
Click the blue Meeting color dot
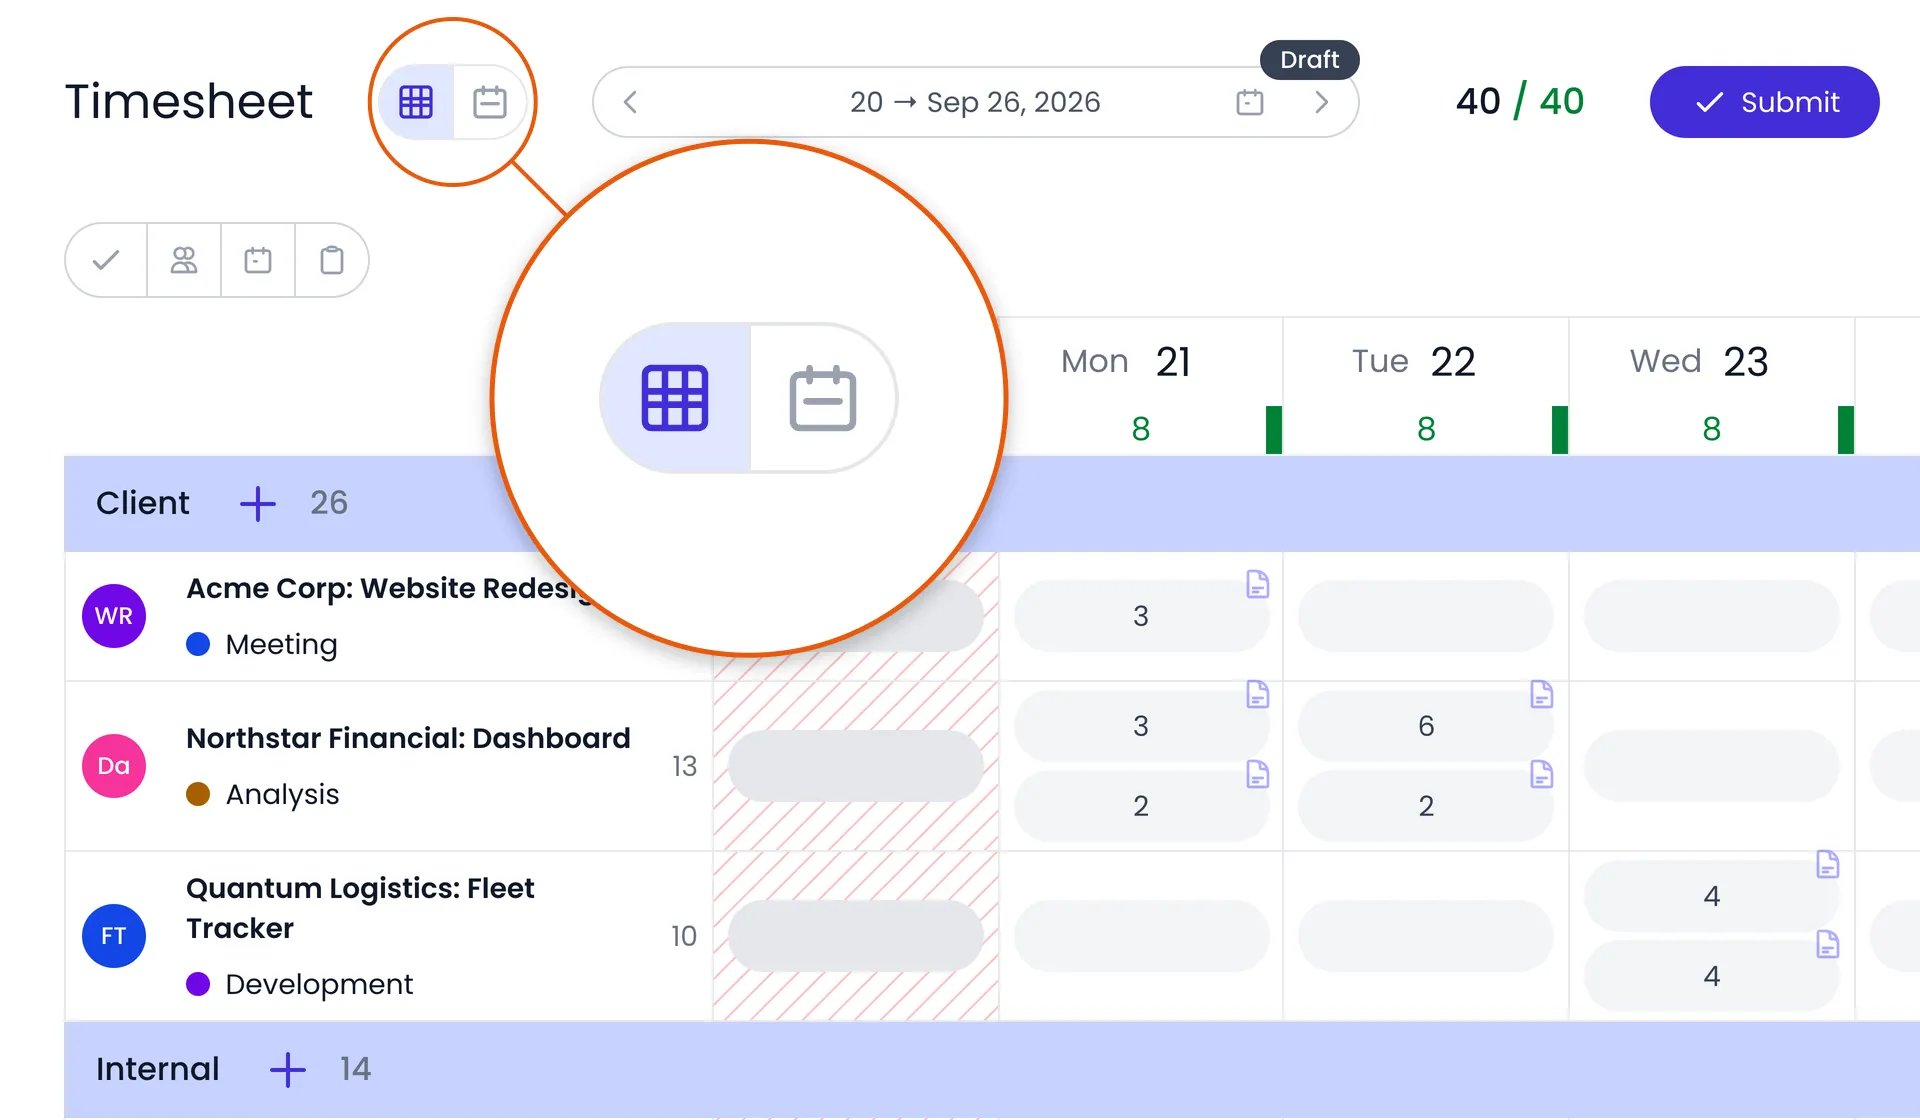(198, 644)
